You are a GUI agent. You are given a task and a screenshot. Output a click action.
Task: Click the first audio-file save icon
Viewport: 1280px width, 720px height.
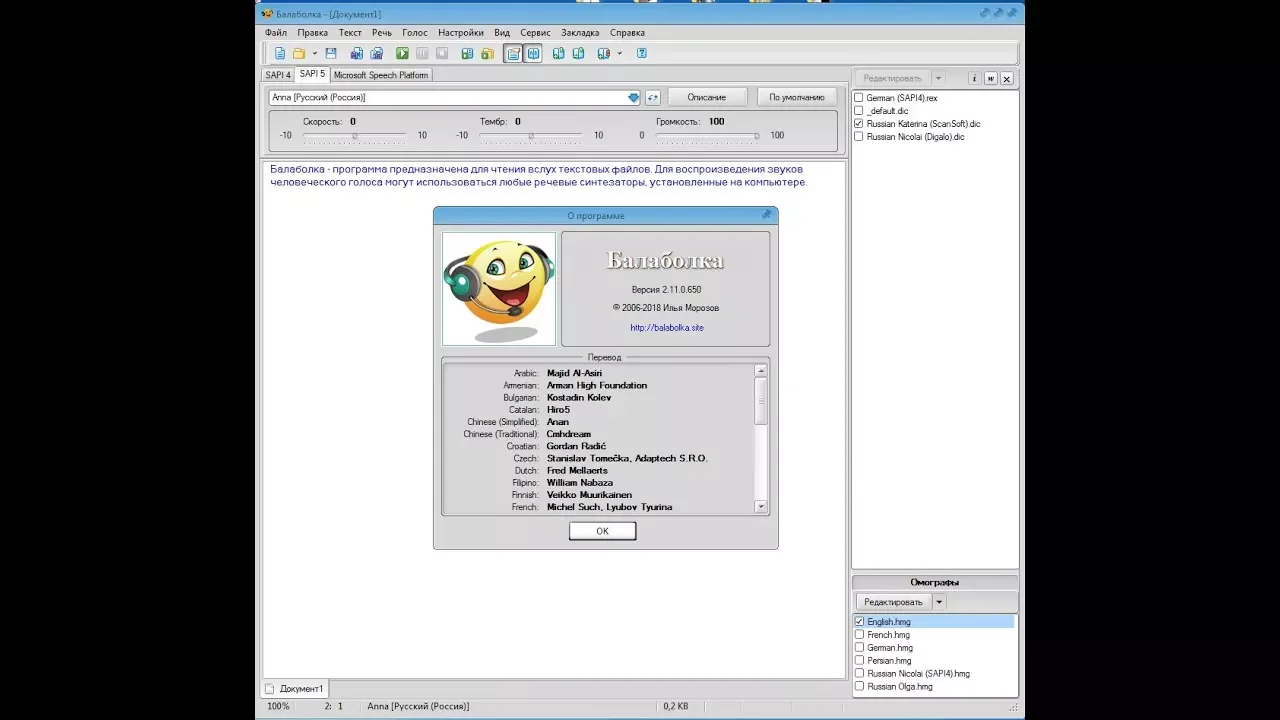coord(357,54)
